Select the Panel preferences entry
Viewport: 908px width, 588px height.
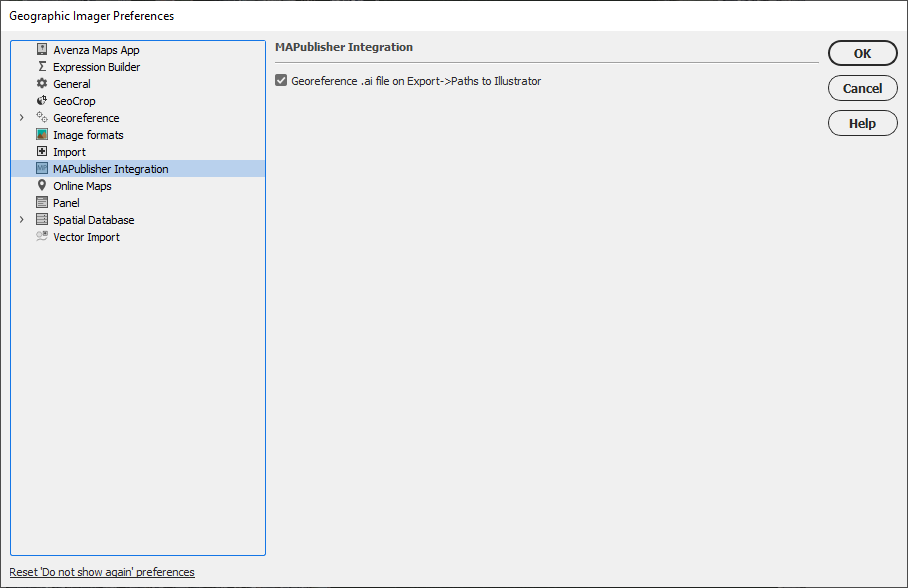(66, 203)
